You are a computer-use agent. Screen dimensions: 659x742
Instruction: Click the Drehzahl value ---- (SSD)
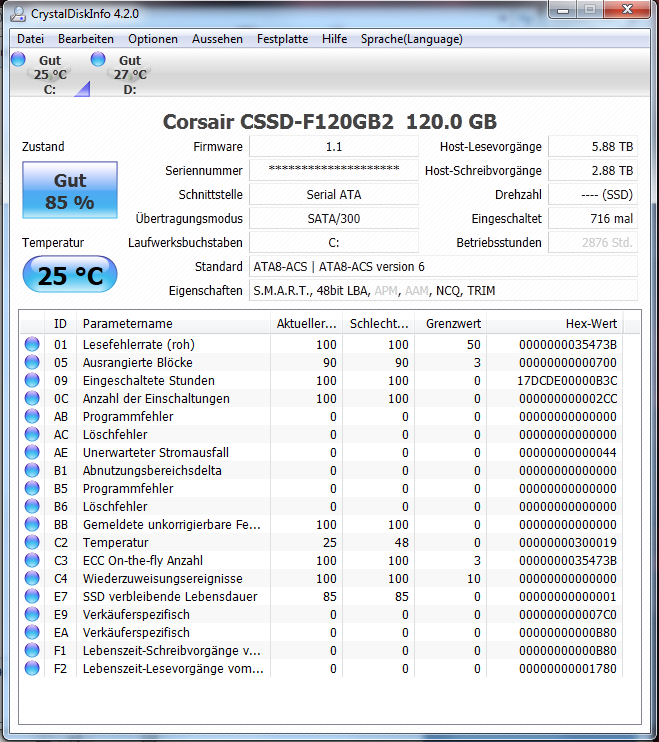593,194
